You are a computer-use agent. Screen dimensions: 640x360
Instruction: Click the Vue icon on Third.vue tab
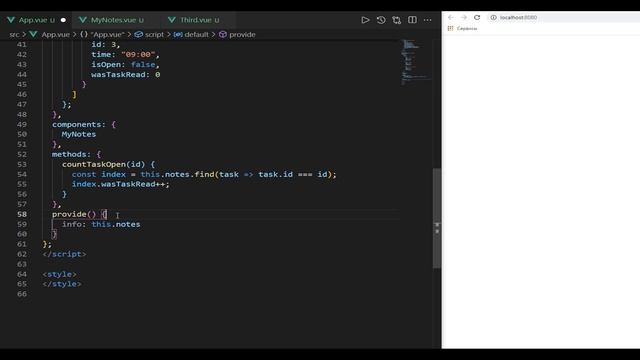coord(172,20)
